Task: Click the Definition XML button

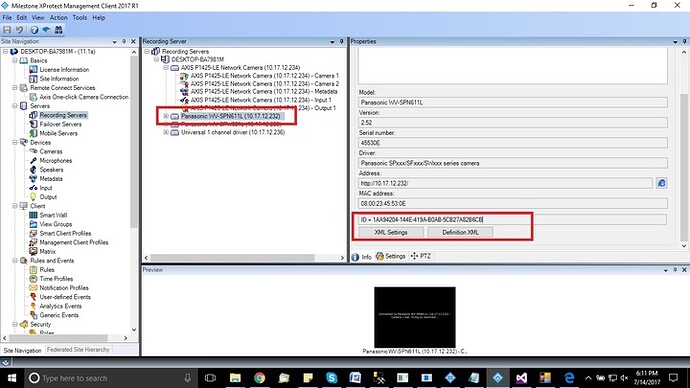Action: pos(460,232)
